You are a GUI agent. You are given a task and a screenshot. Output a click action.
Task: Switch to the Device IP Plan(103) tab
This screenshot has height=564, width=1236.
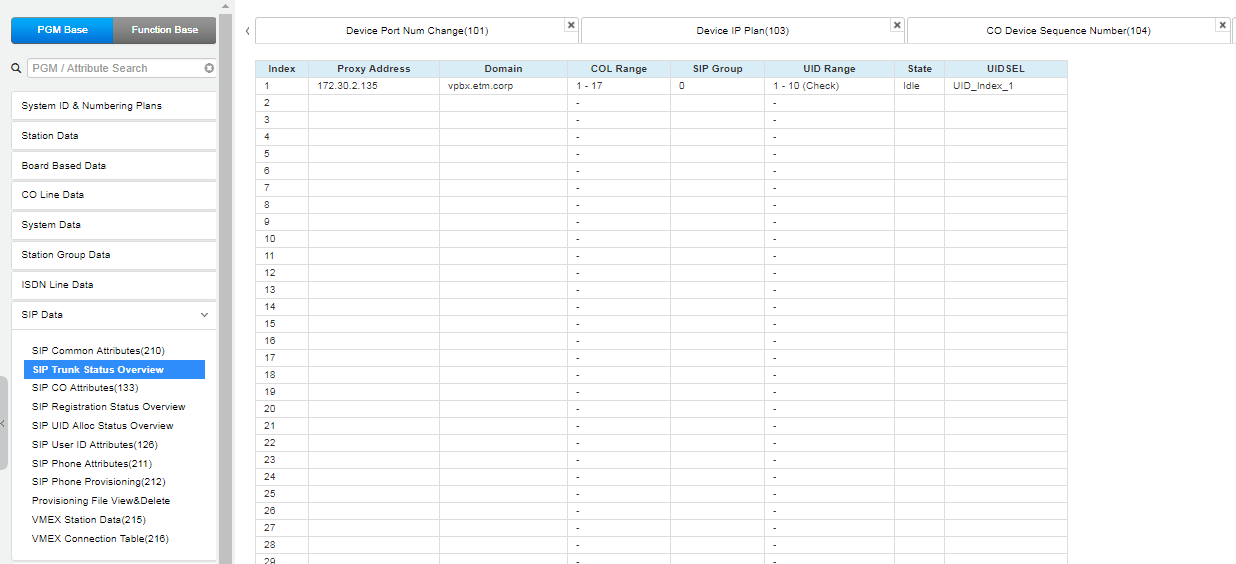(742, 31)
